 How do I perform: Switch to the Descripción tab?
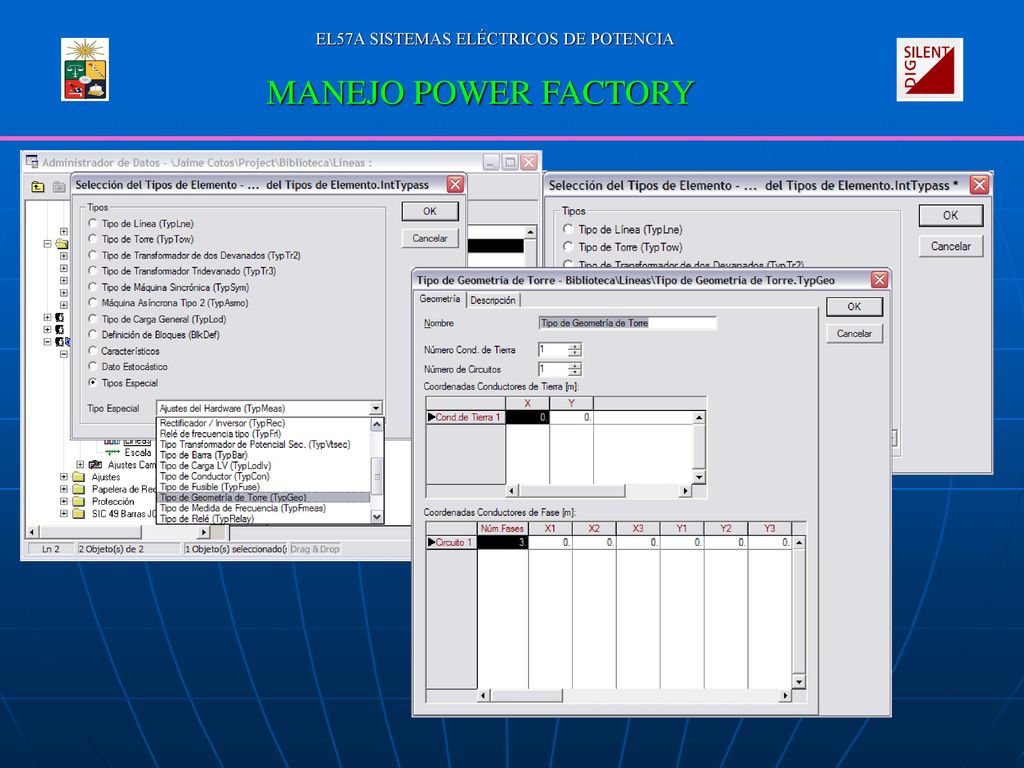[493, 300]
